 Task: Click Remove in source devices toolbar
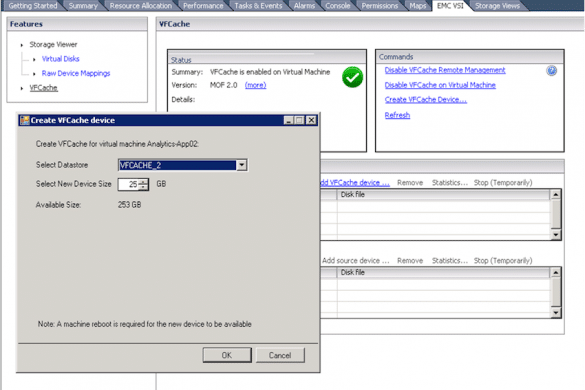coord(410,260)
